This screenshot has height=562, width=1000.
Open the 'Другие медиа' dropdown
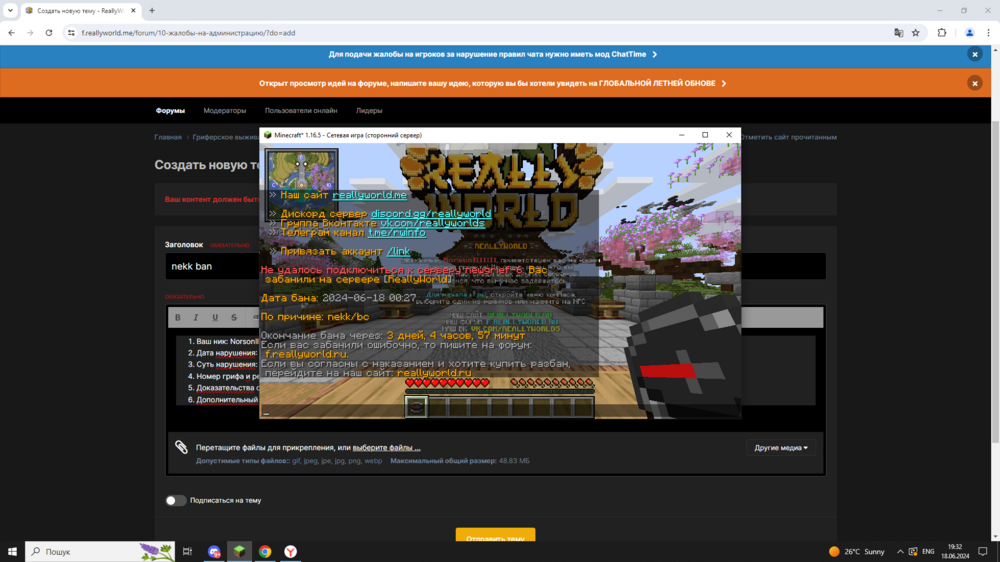(x=781, y=448)
